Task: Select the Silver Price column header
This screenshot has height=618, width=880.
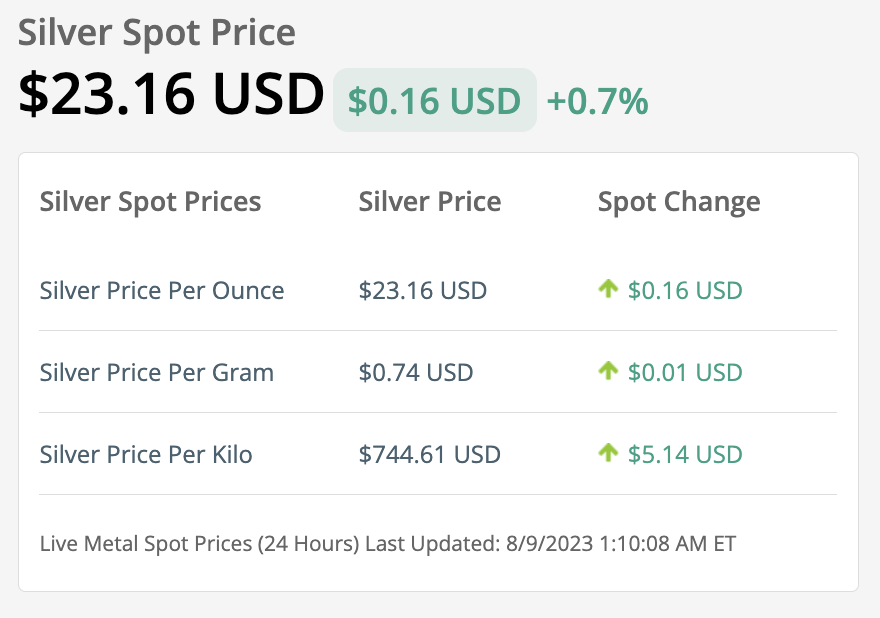Action: point(430,202)
